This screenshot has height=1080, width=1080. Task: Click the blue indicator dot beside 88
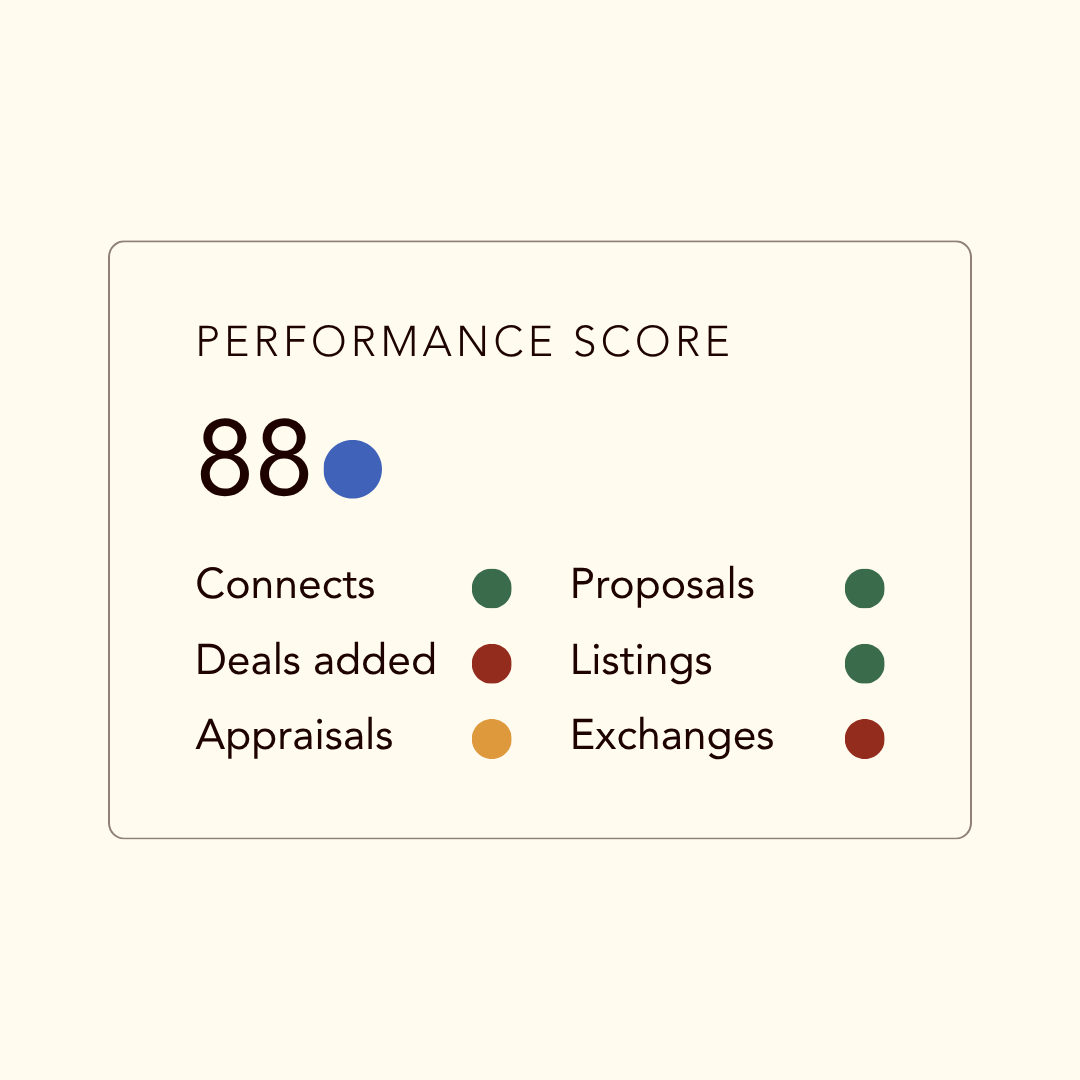coord(353,469)
